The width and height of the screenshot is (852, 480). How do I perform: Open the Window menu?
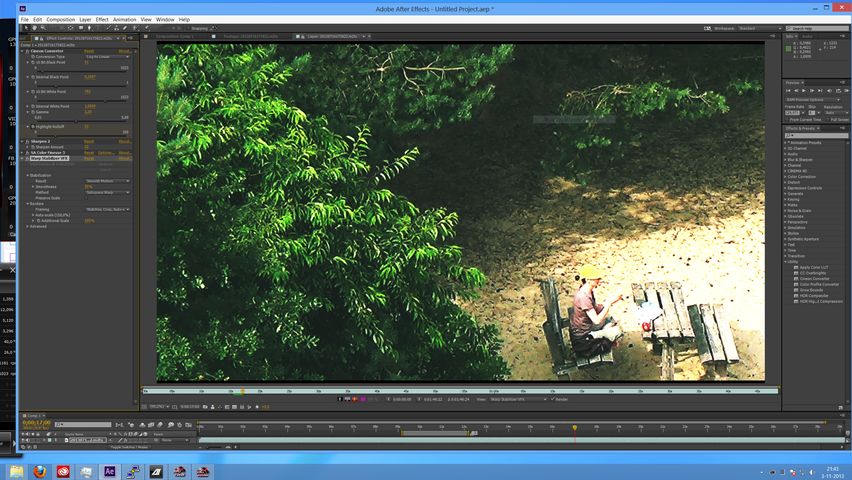tap(165, 20)
